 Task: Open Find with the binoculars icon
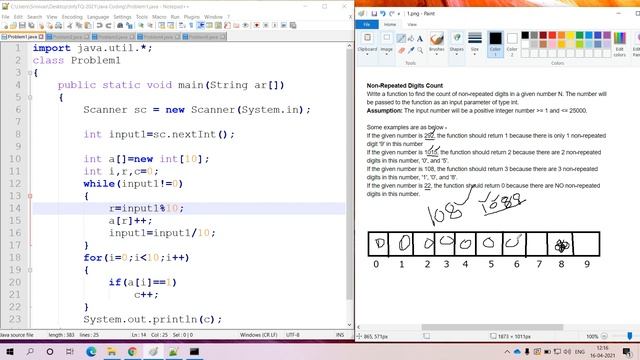point(120,25)
